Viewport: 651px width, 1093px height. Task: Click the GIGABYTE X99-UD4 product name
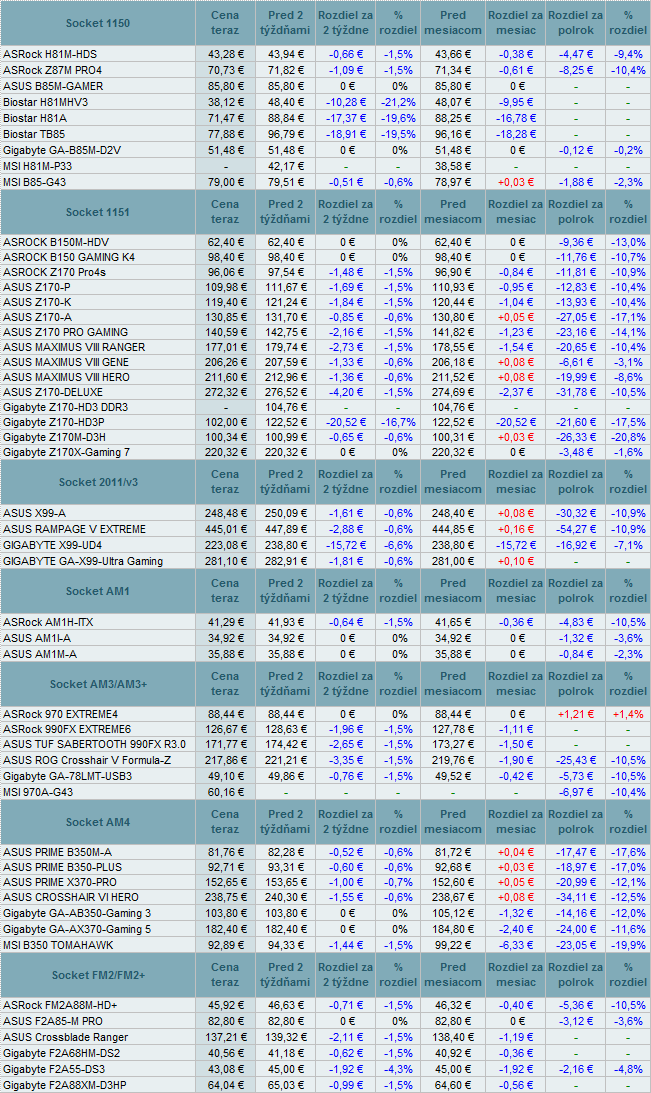(52, 545)
